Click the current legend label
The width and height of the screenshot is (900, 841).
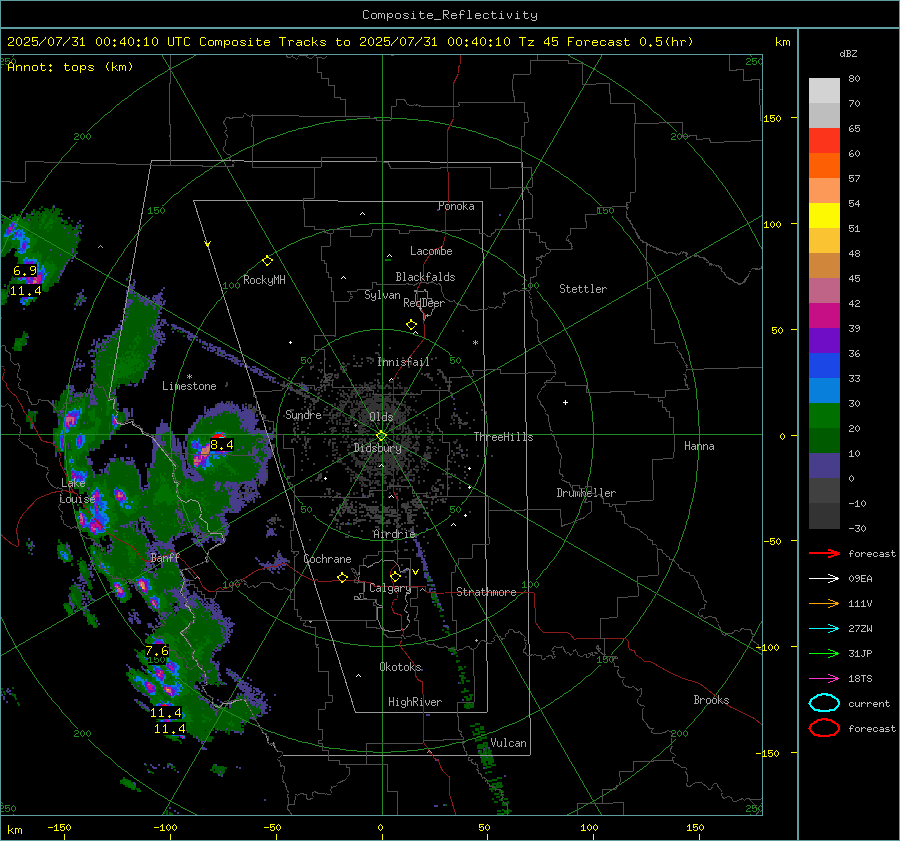868,703
